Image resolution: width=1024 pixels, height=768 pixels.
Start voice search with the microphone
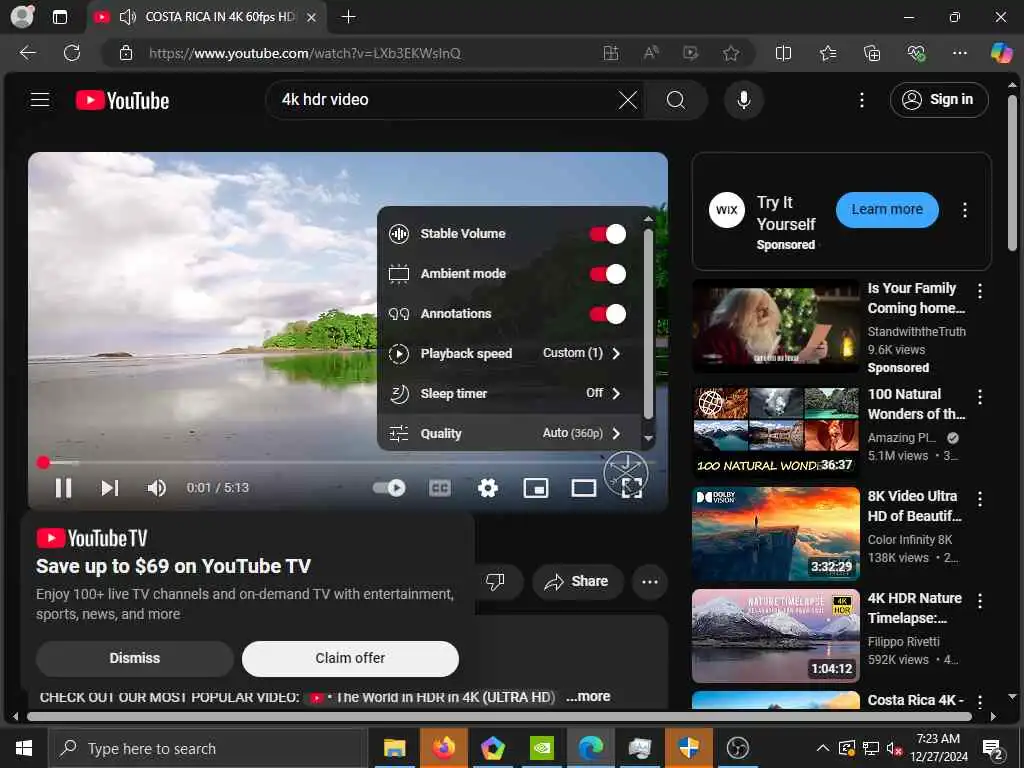point(743,100)
